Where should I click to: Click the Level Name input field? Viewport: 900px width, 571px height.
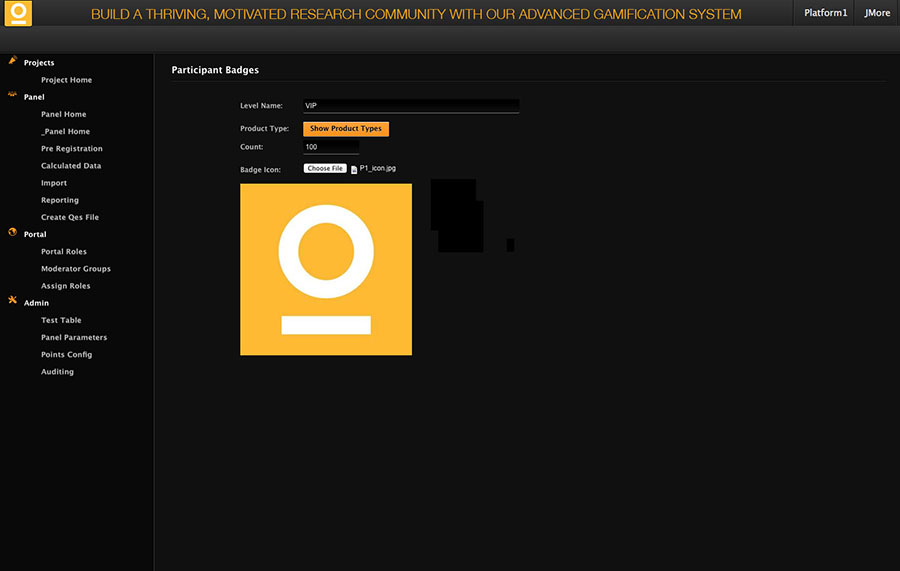coord(410,105)
